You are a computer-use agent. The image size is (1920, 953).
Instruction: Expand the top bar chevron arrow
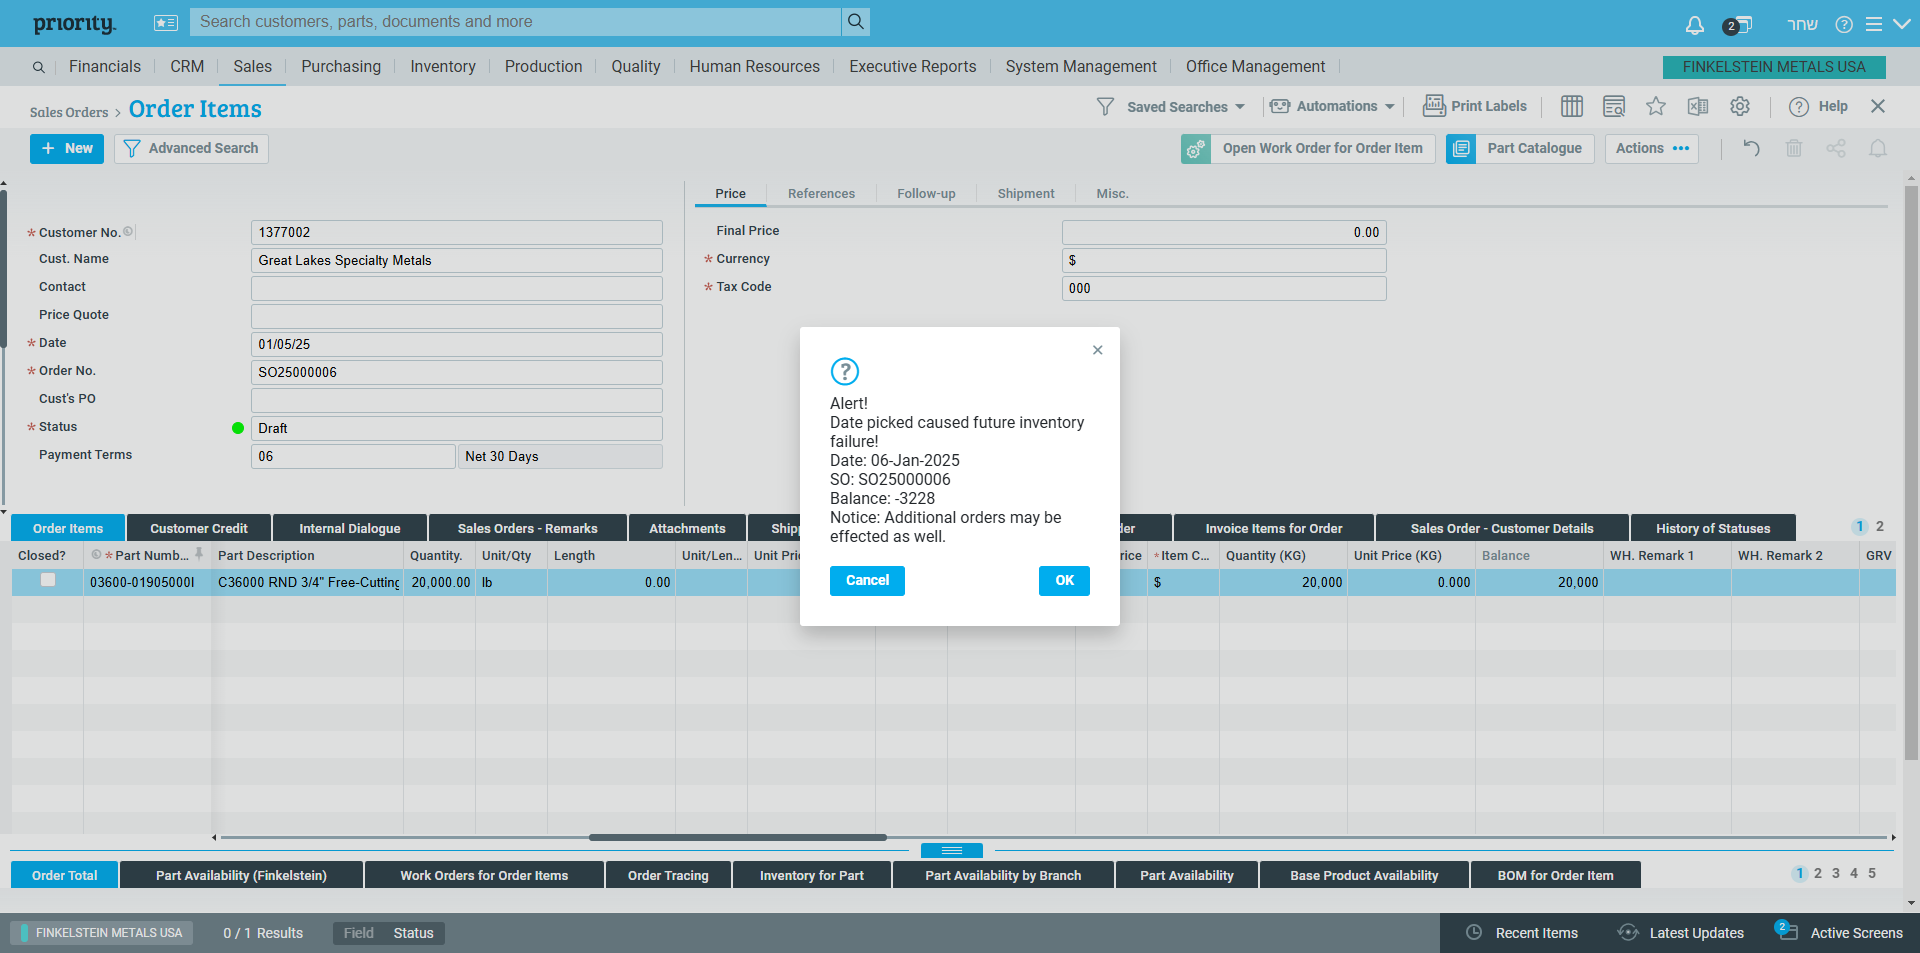pyautogui.click(x=1901, y=24)
